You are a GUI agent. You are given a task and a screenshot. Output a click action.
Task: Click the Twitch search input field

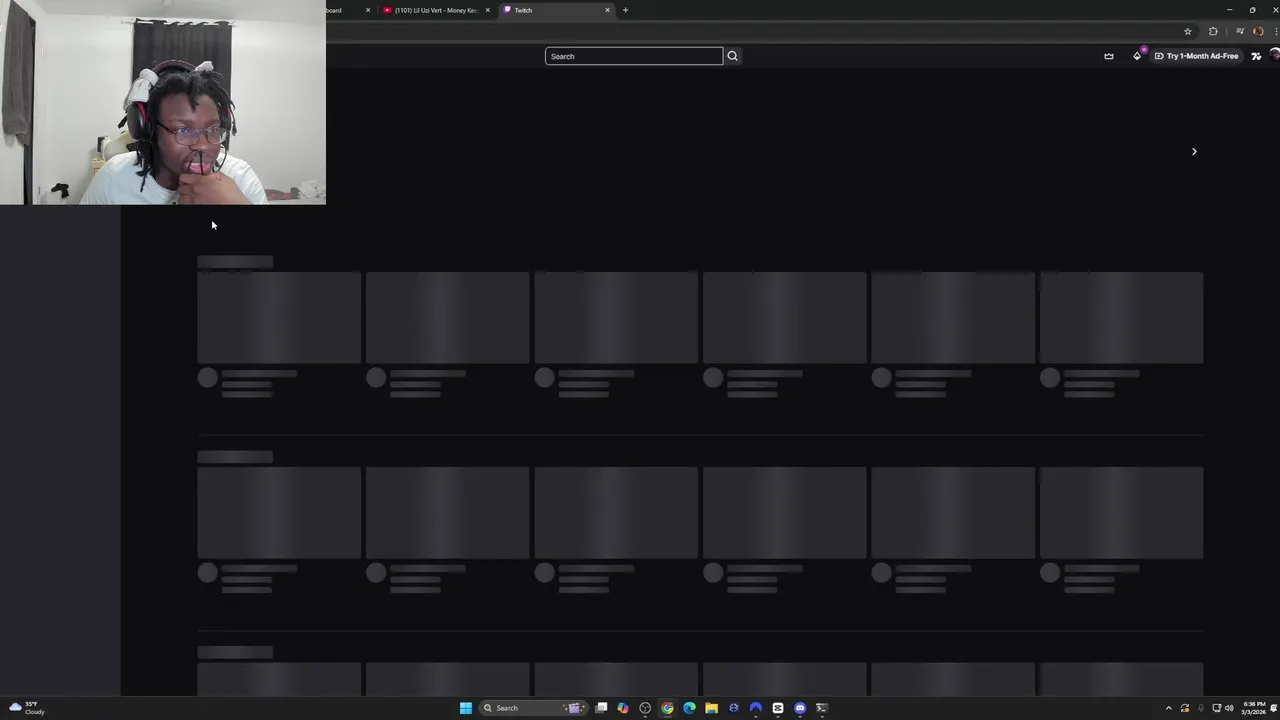[x=633, y=56]
